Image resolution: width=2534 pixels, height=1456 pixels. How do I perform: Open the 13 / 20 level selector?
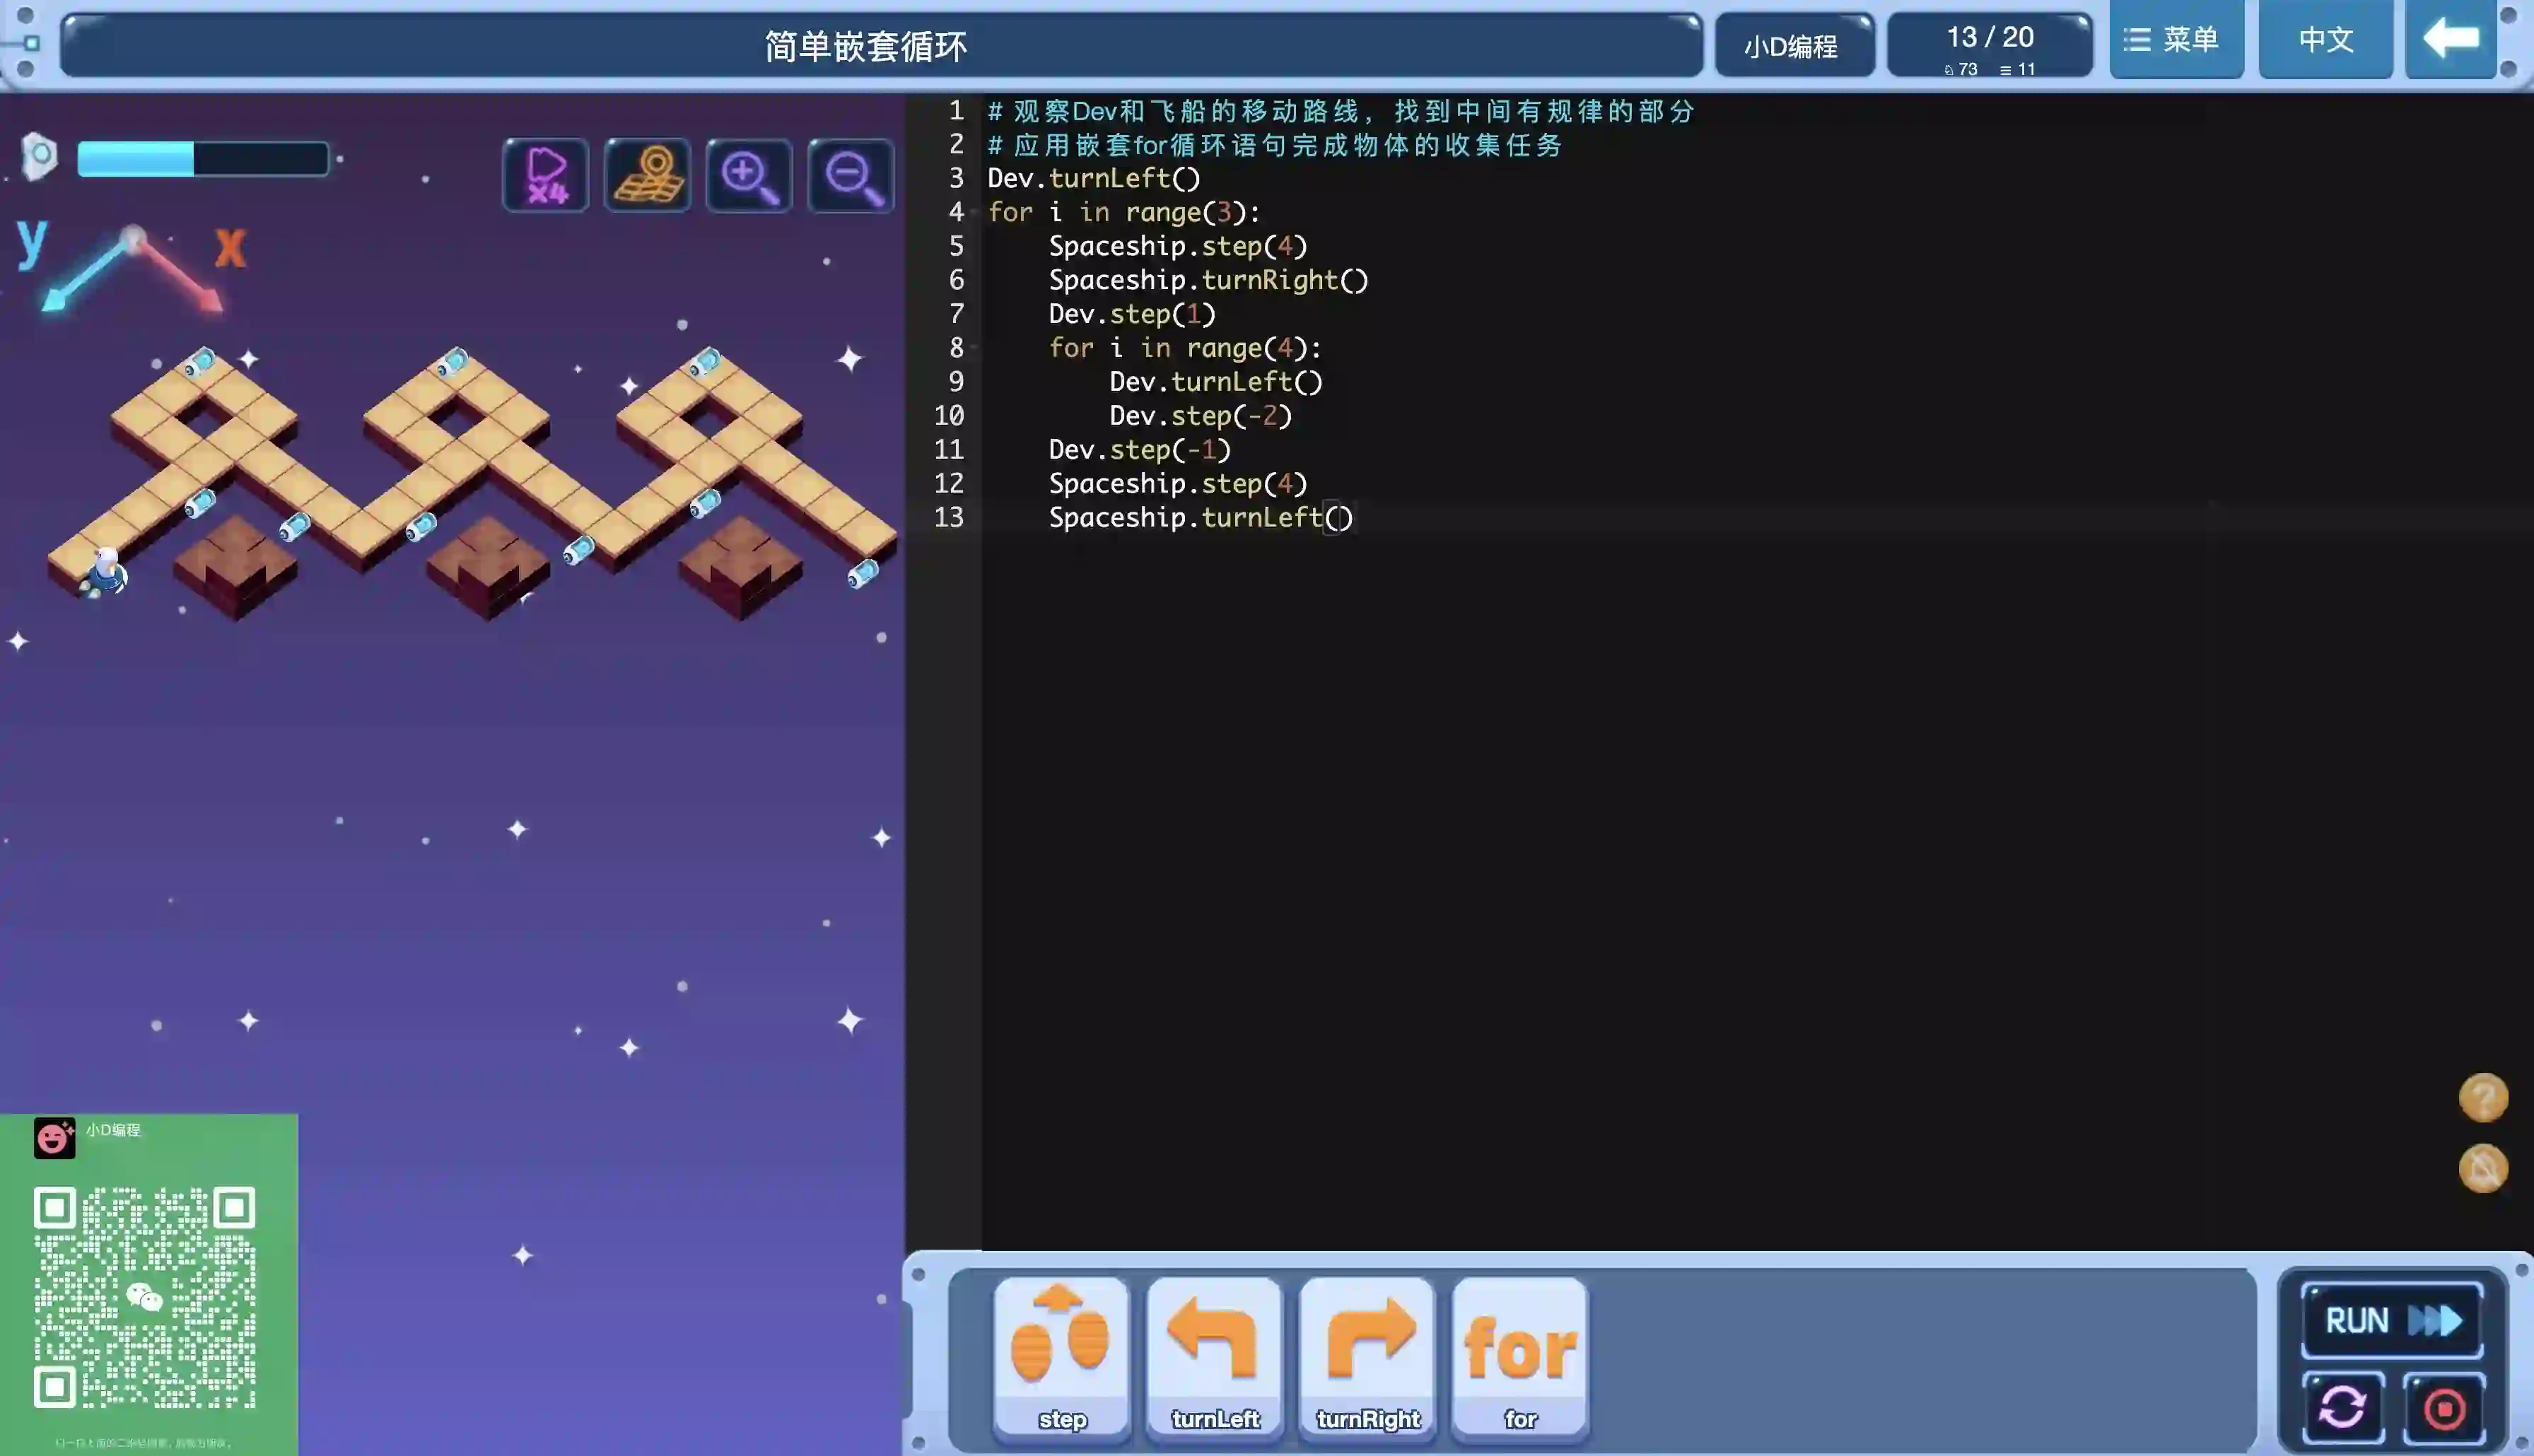coord(1989,45)
